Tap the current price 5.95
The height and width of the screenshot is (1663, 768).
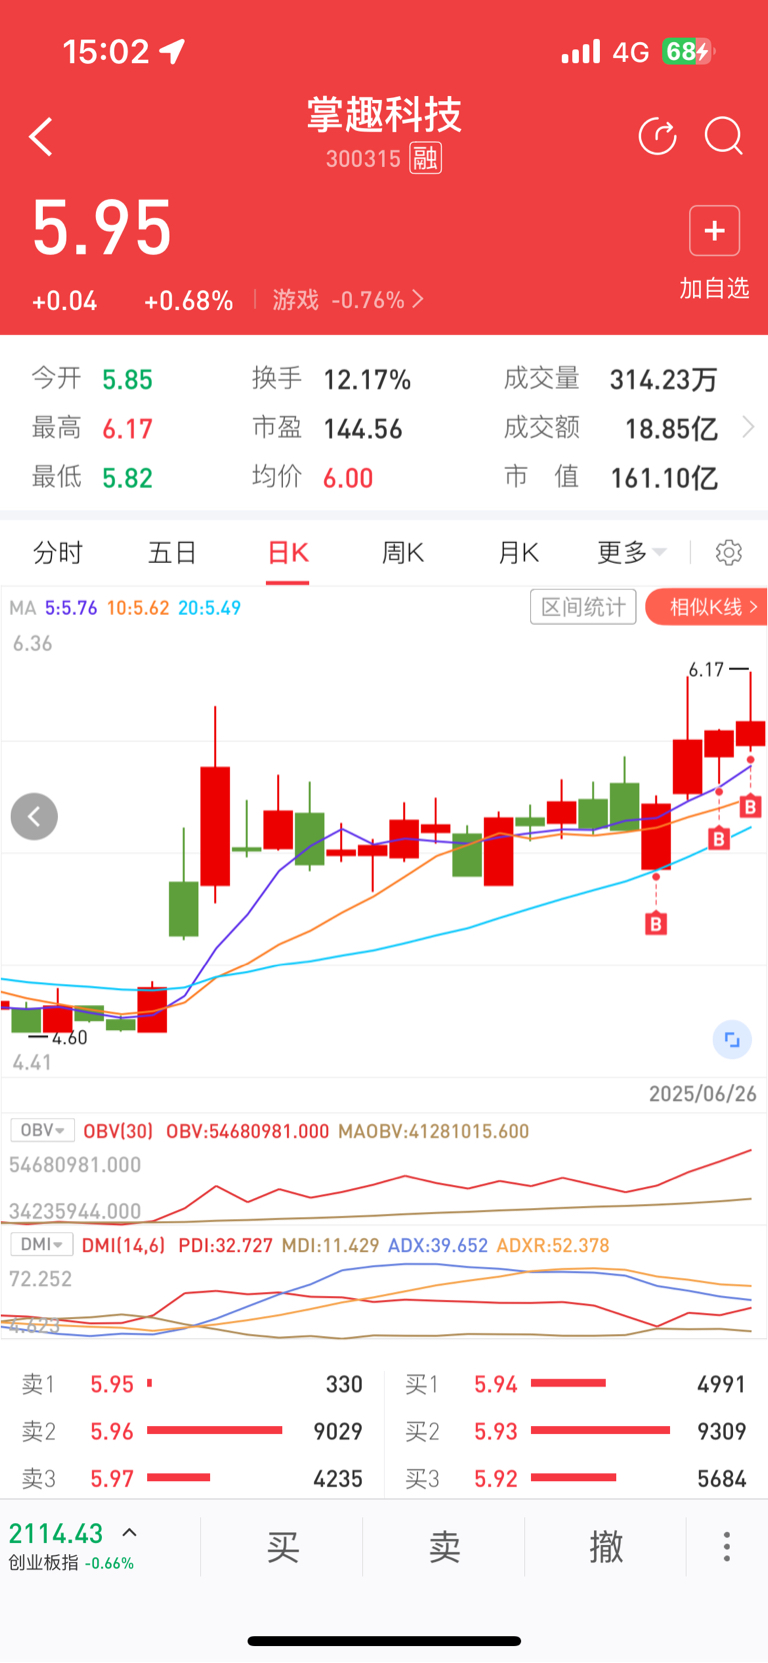coord(102,228)
